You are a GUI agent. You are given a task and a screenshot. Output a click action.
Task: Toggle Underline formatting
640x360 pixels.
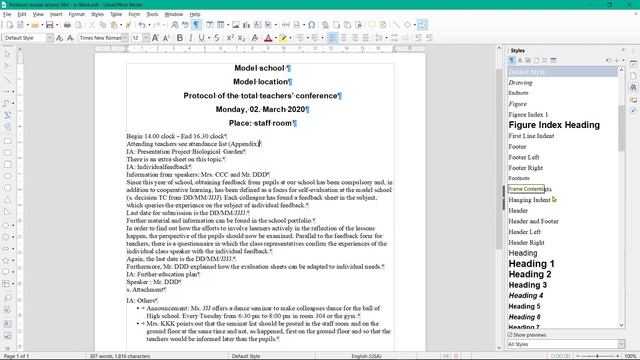(x=201, y=38)
